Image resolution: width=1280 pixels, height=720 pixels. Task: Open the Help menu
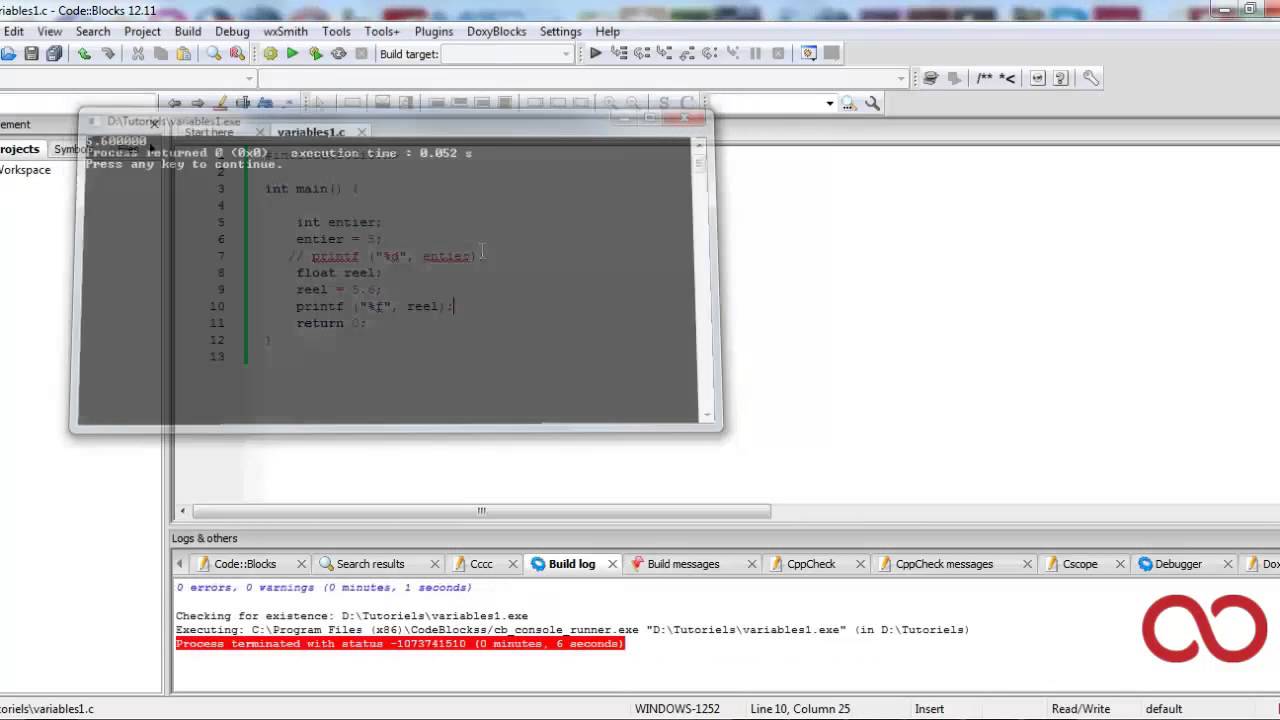[x=608, y=31]
